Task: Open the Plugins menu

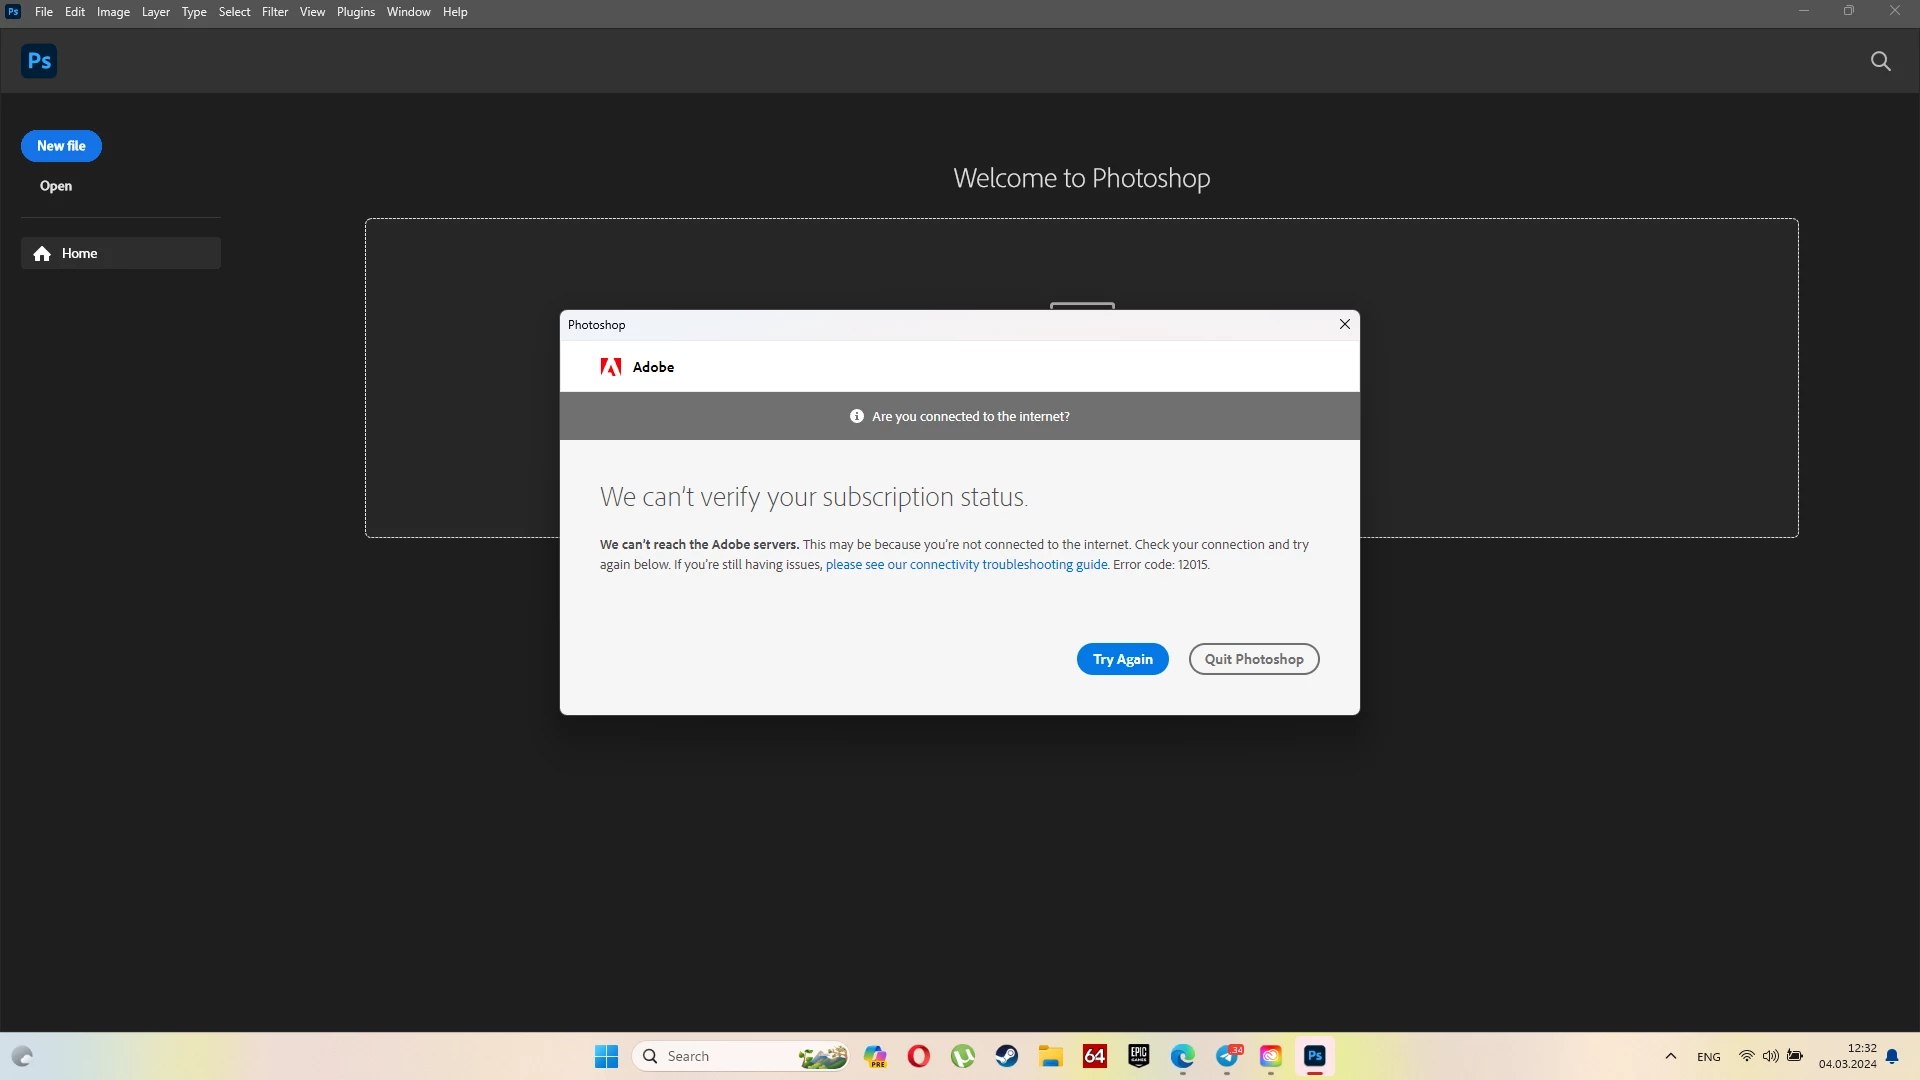Action: tap(355, 12)
